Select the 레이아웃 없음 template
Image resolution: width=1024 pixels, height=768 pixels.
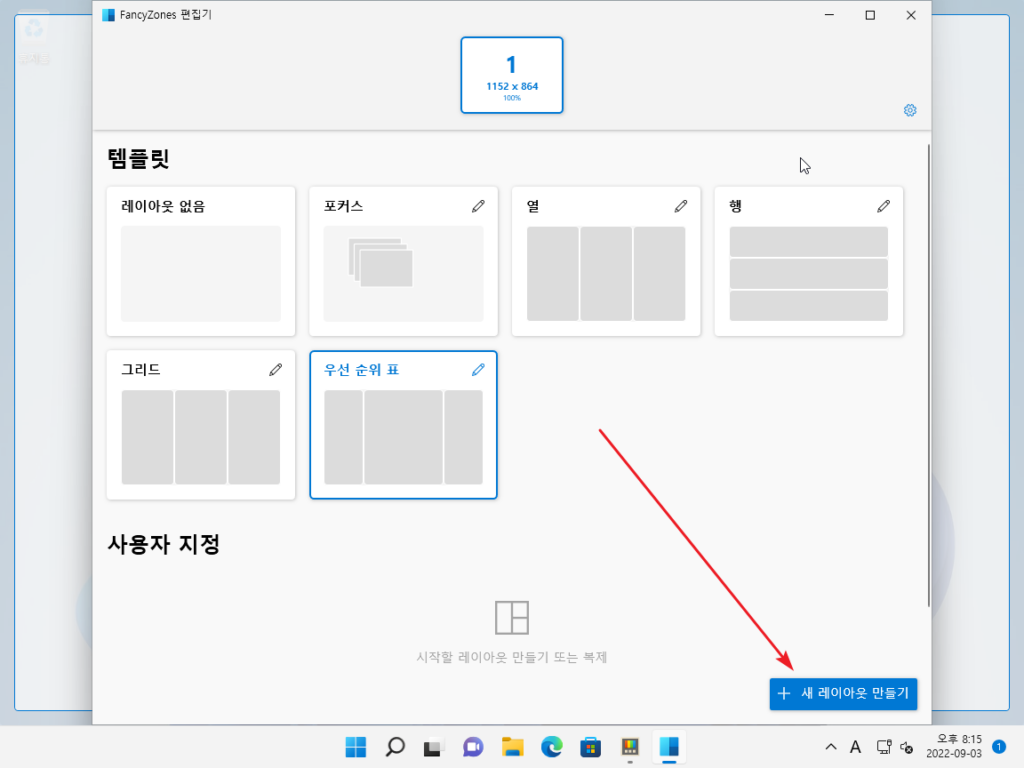200,260
